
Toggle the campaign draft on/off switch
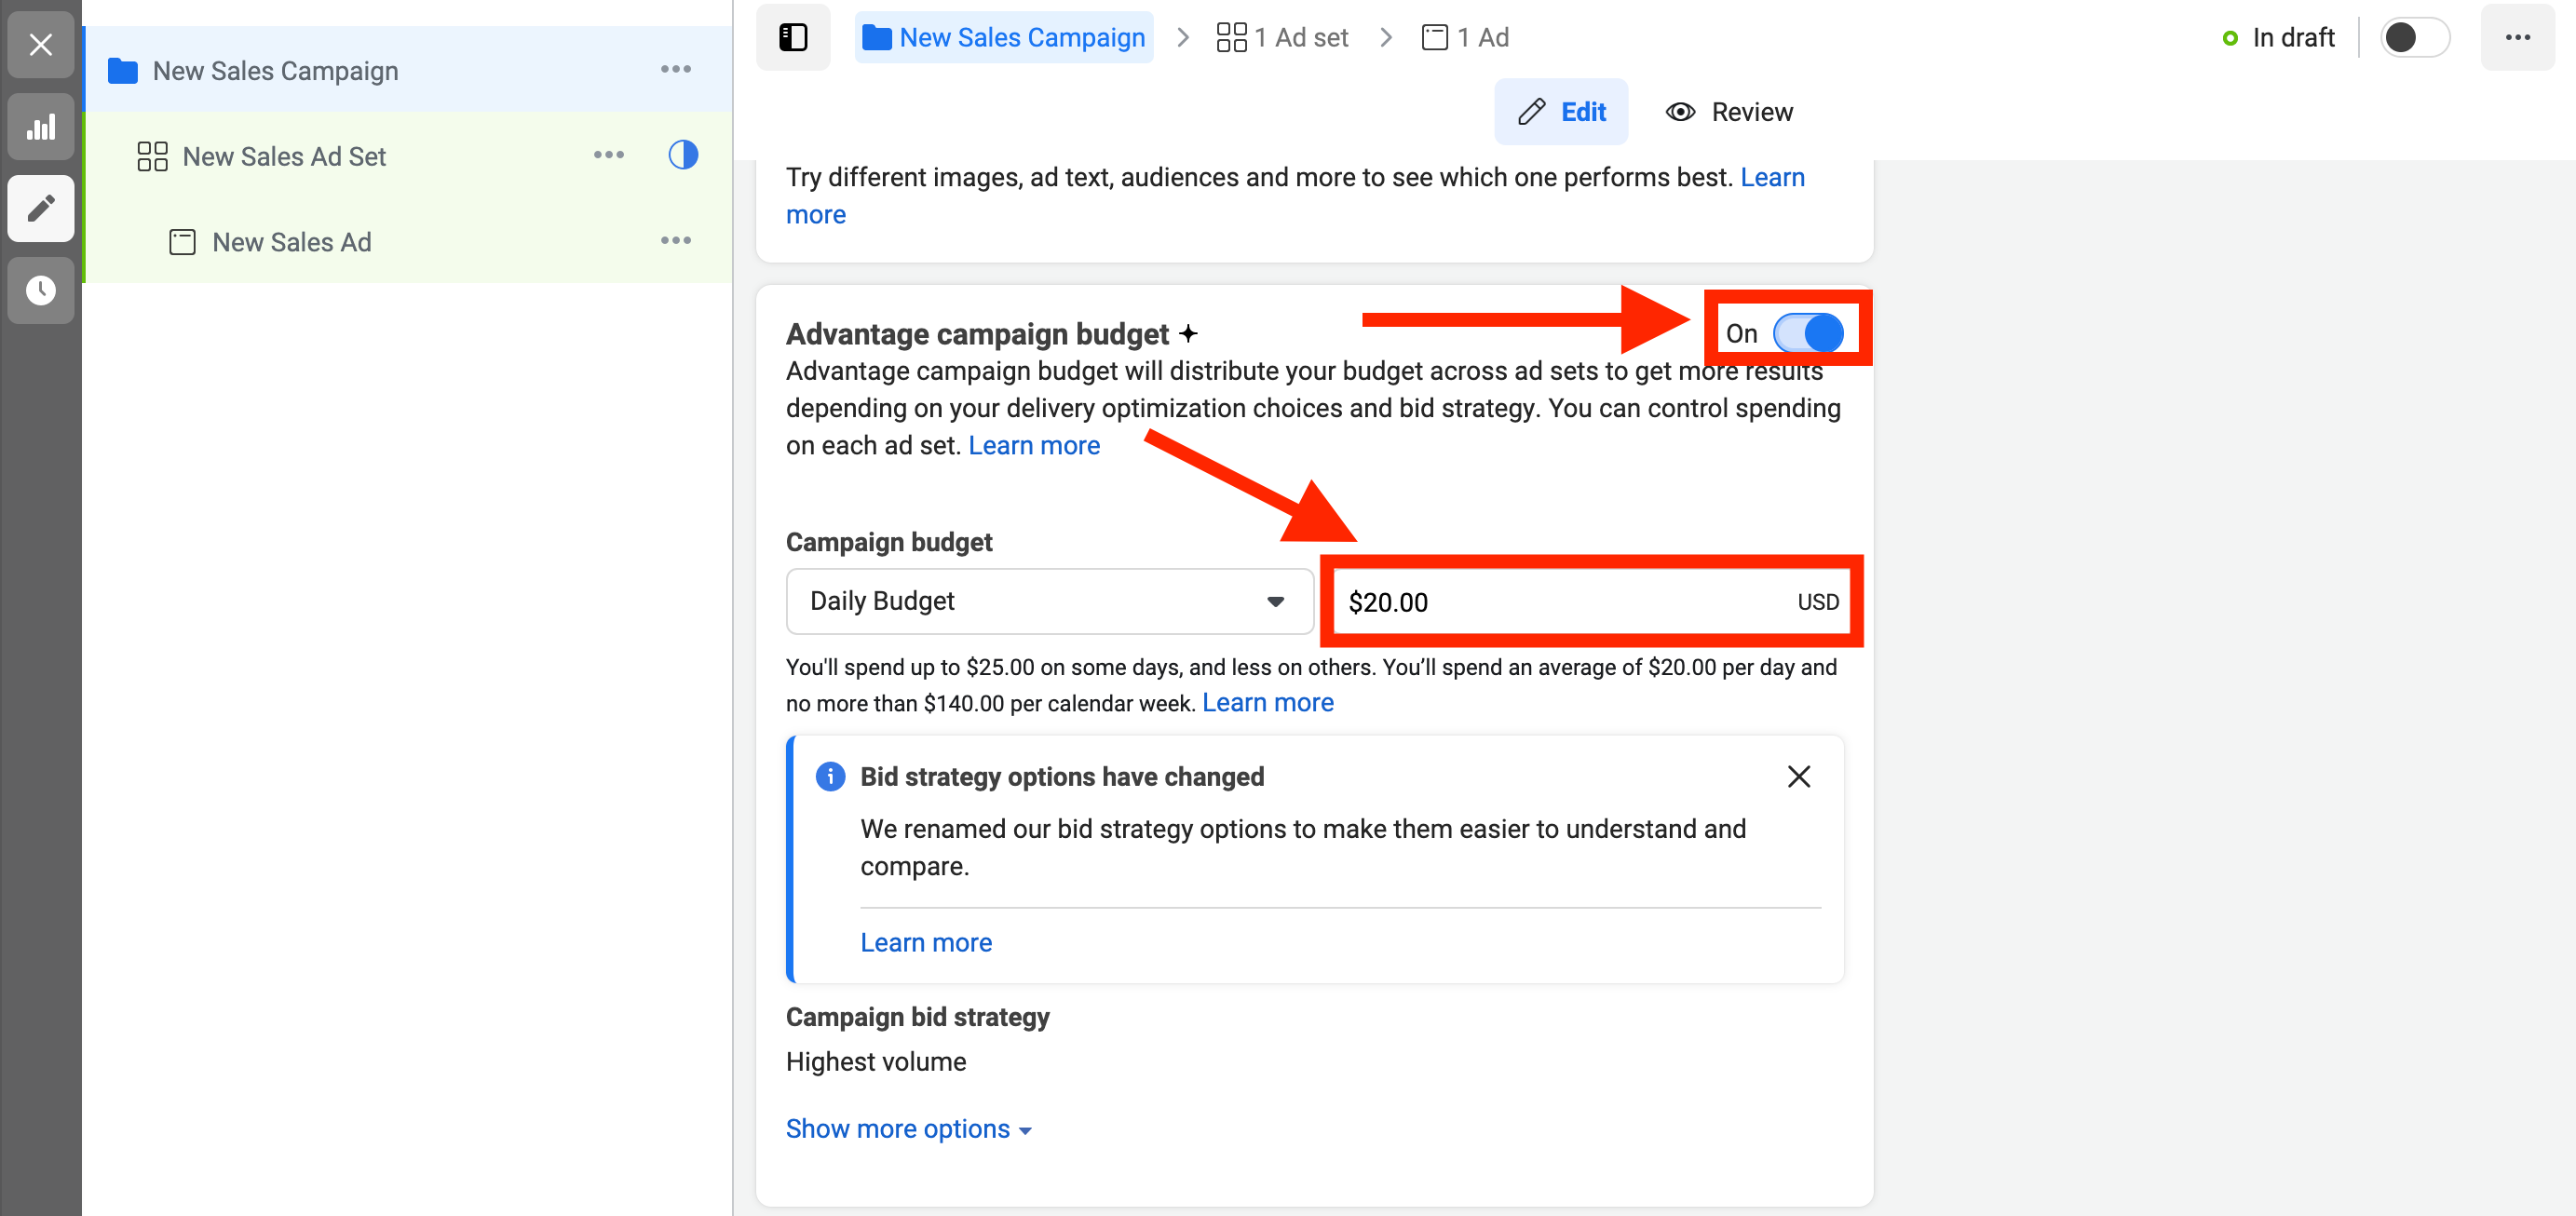[2413, 38]
